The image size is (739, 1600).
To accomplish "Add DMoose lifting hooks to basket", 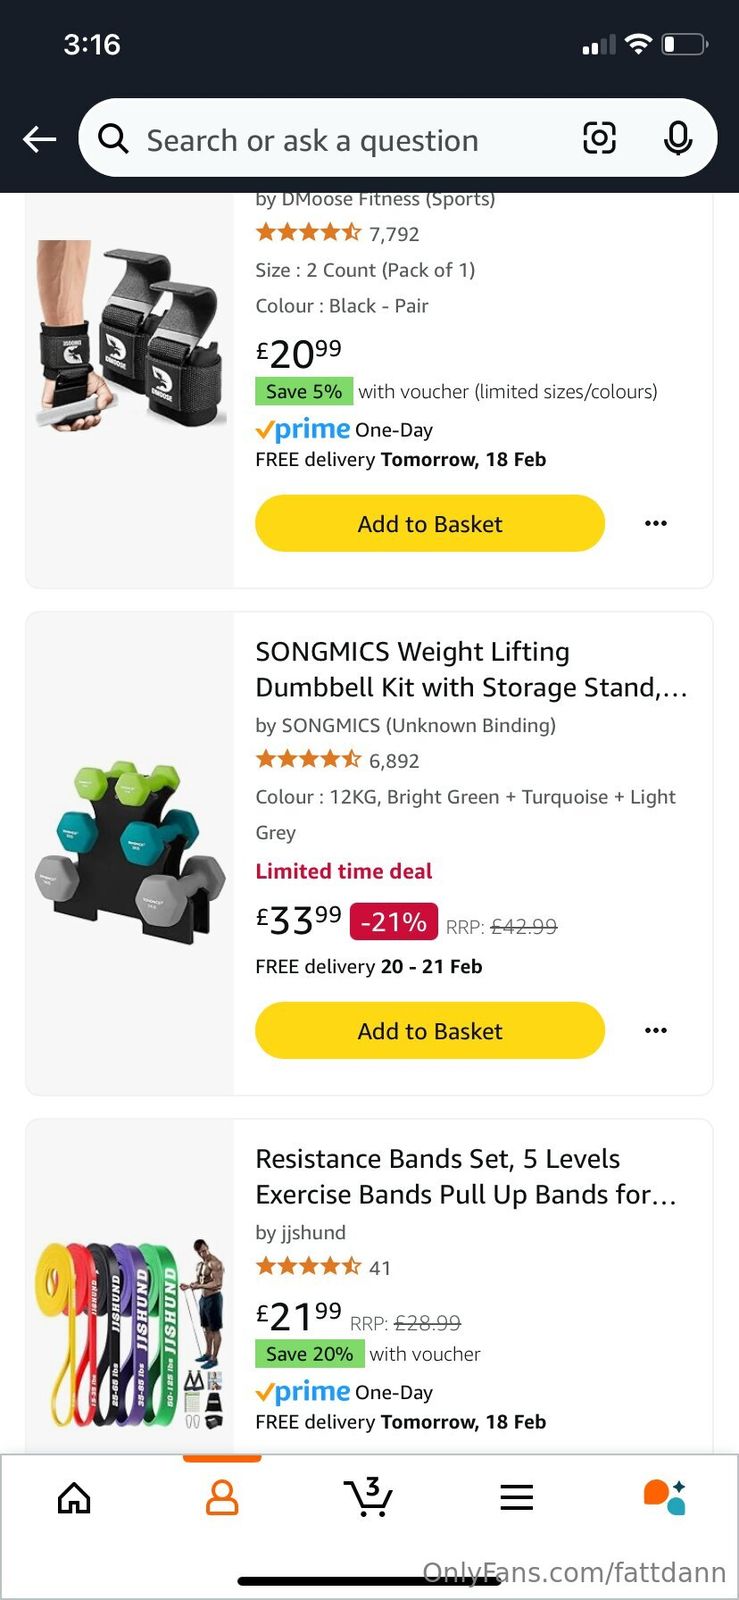I will (430, 523).
